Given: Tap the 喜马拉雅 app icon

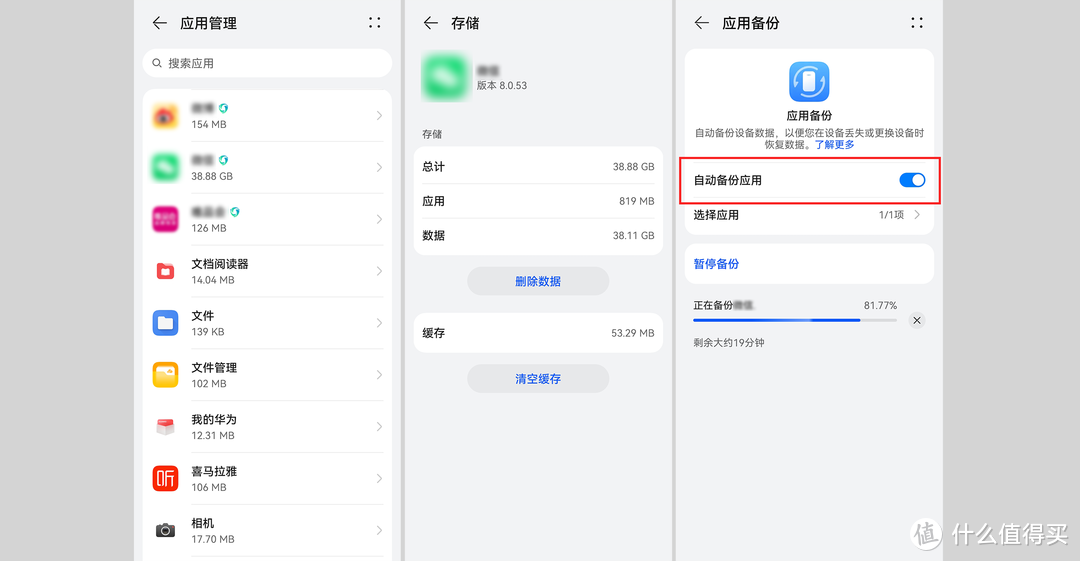Looking at the screenshot, I should (x=166, y=479).
